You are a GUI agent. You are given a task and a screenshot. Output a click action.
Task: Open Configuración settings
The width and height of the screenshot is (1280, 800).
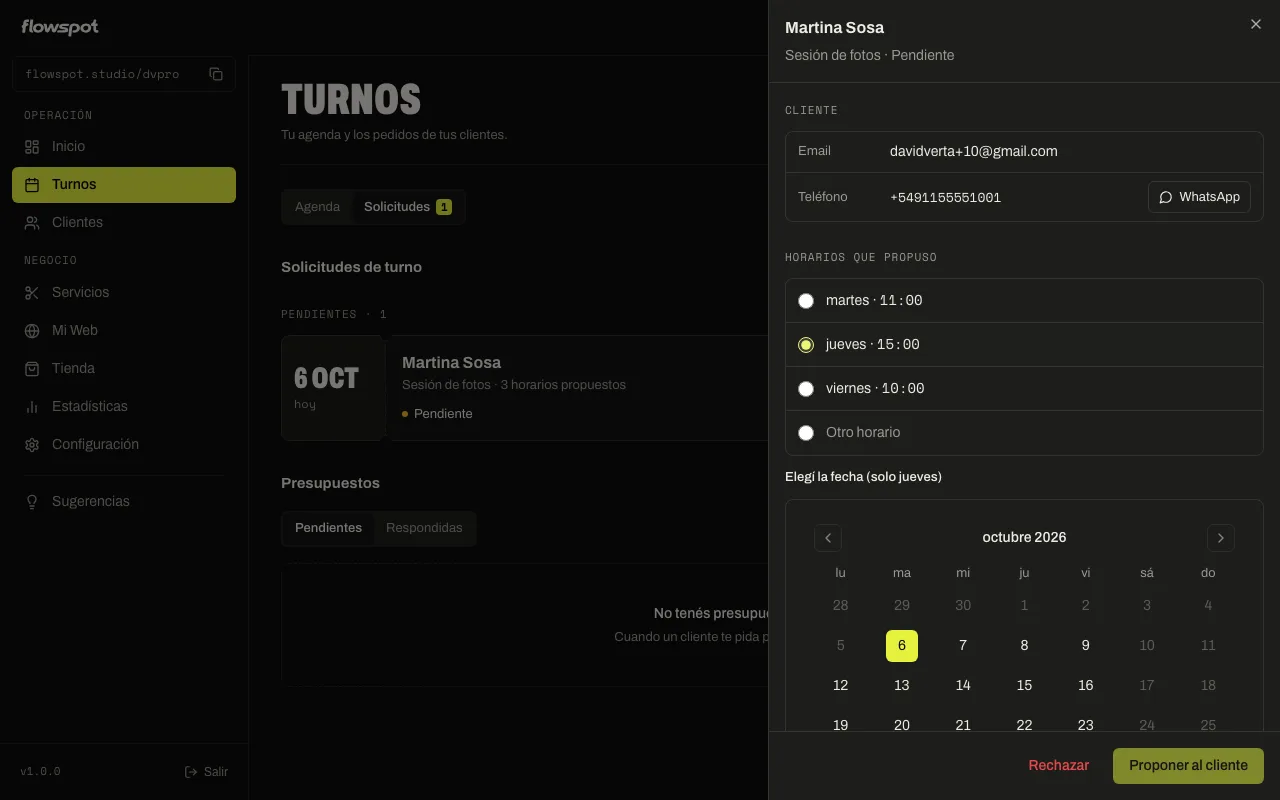point(124,444)
